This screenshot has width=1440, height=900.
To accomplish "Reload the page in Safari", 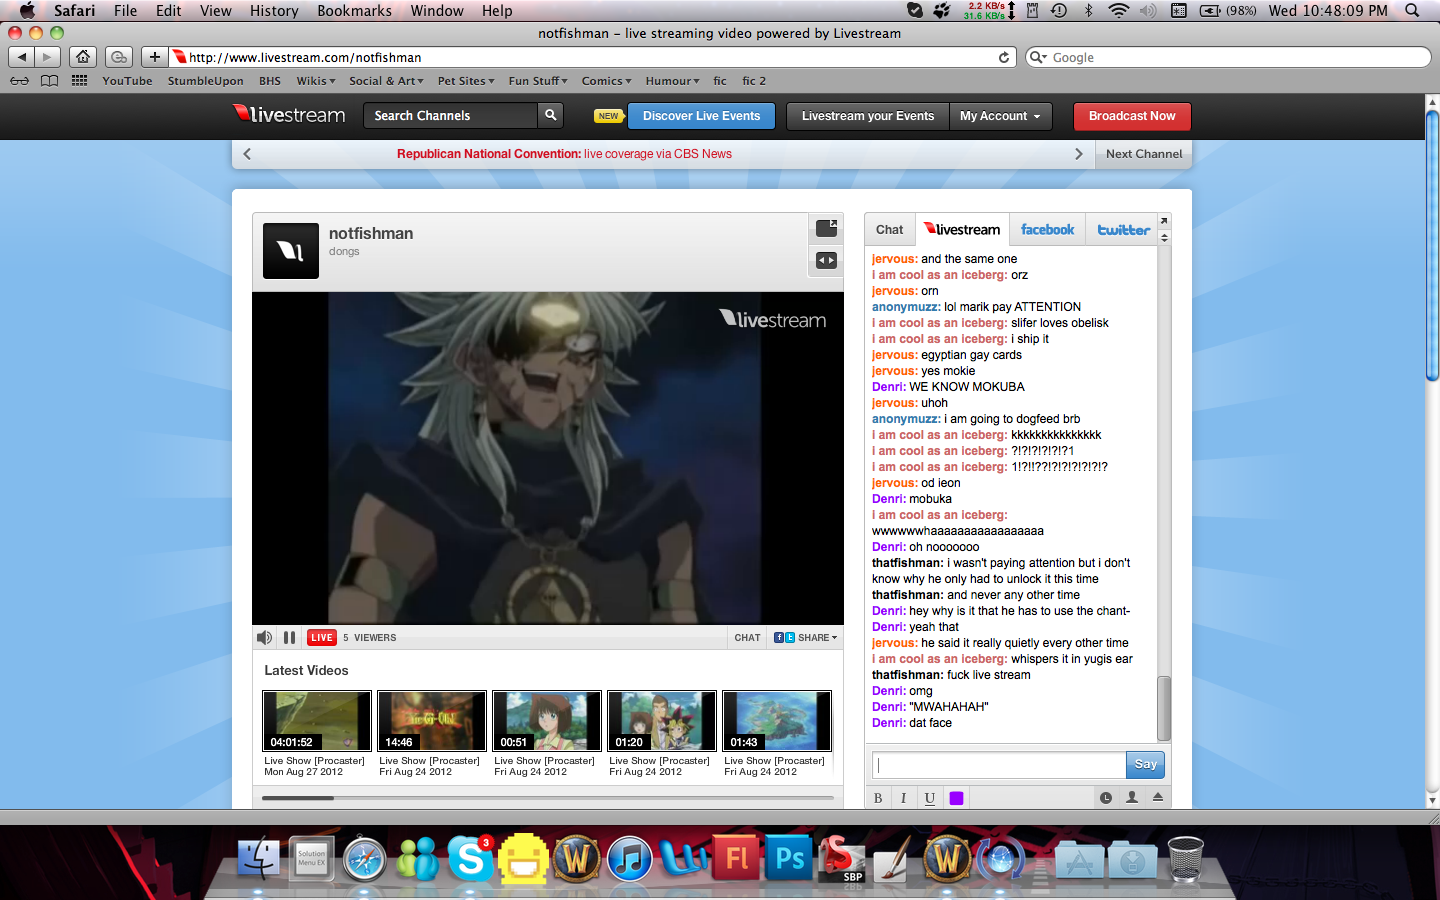I will coord(1004,57).
